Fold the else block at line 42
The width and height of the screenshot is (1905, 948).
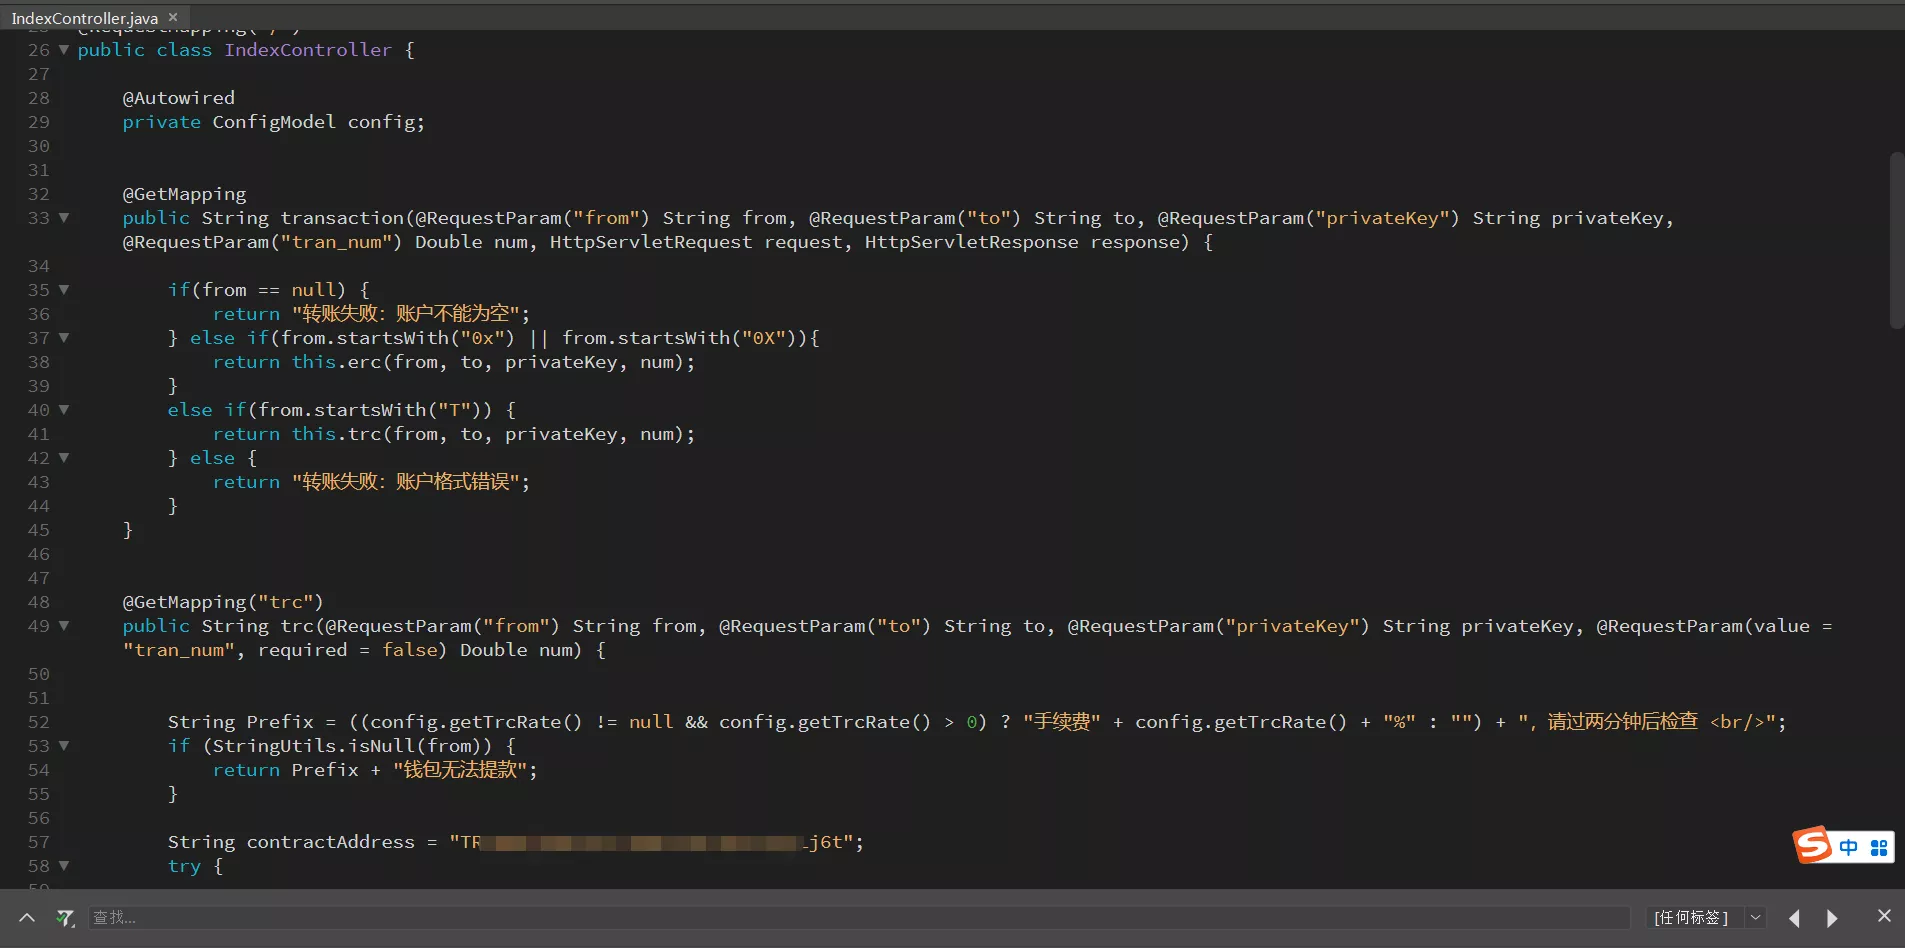pyautogui.click(x=63, y=458)
